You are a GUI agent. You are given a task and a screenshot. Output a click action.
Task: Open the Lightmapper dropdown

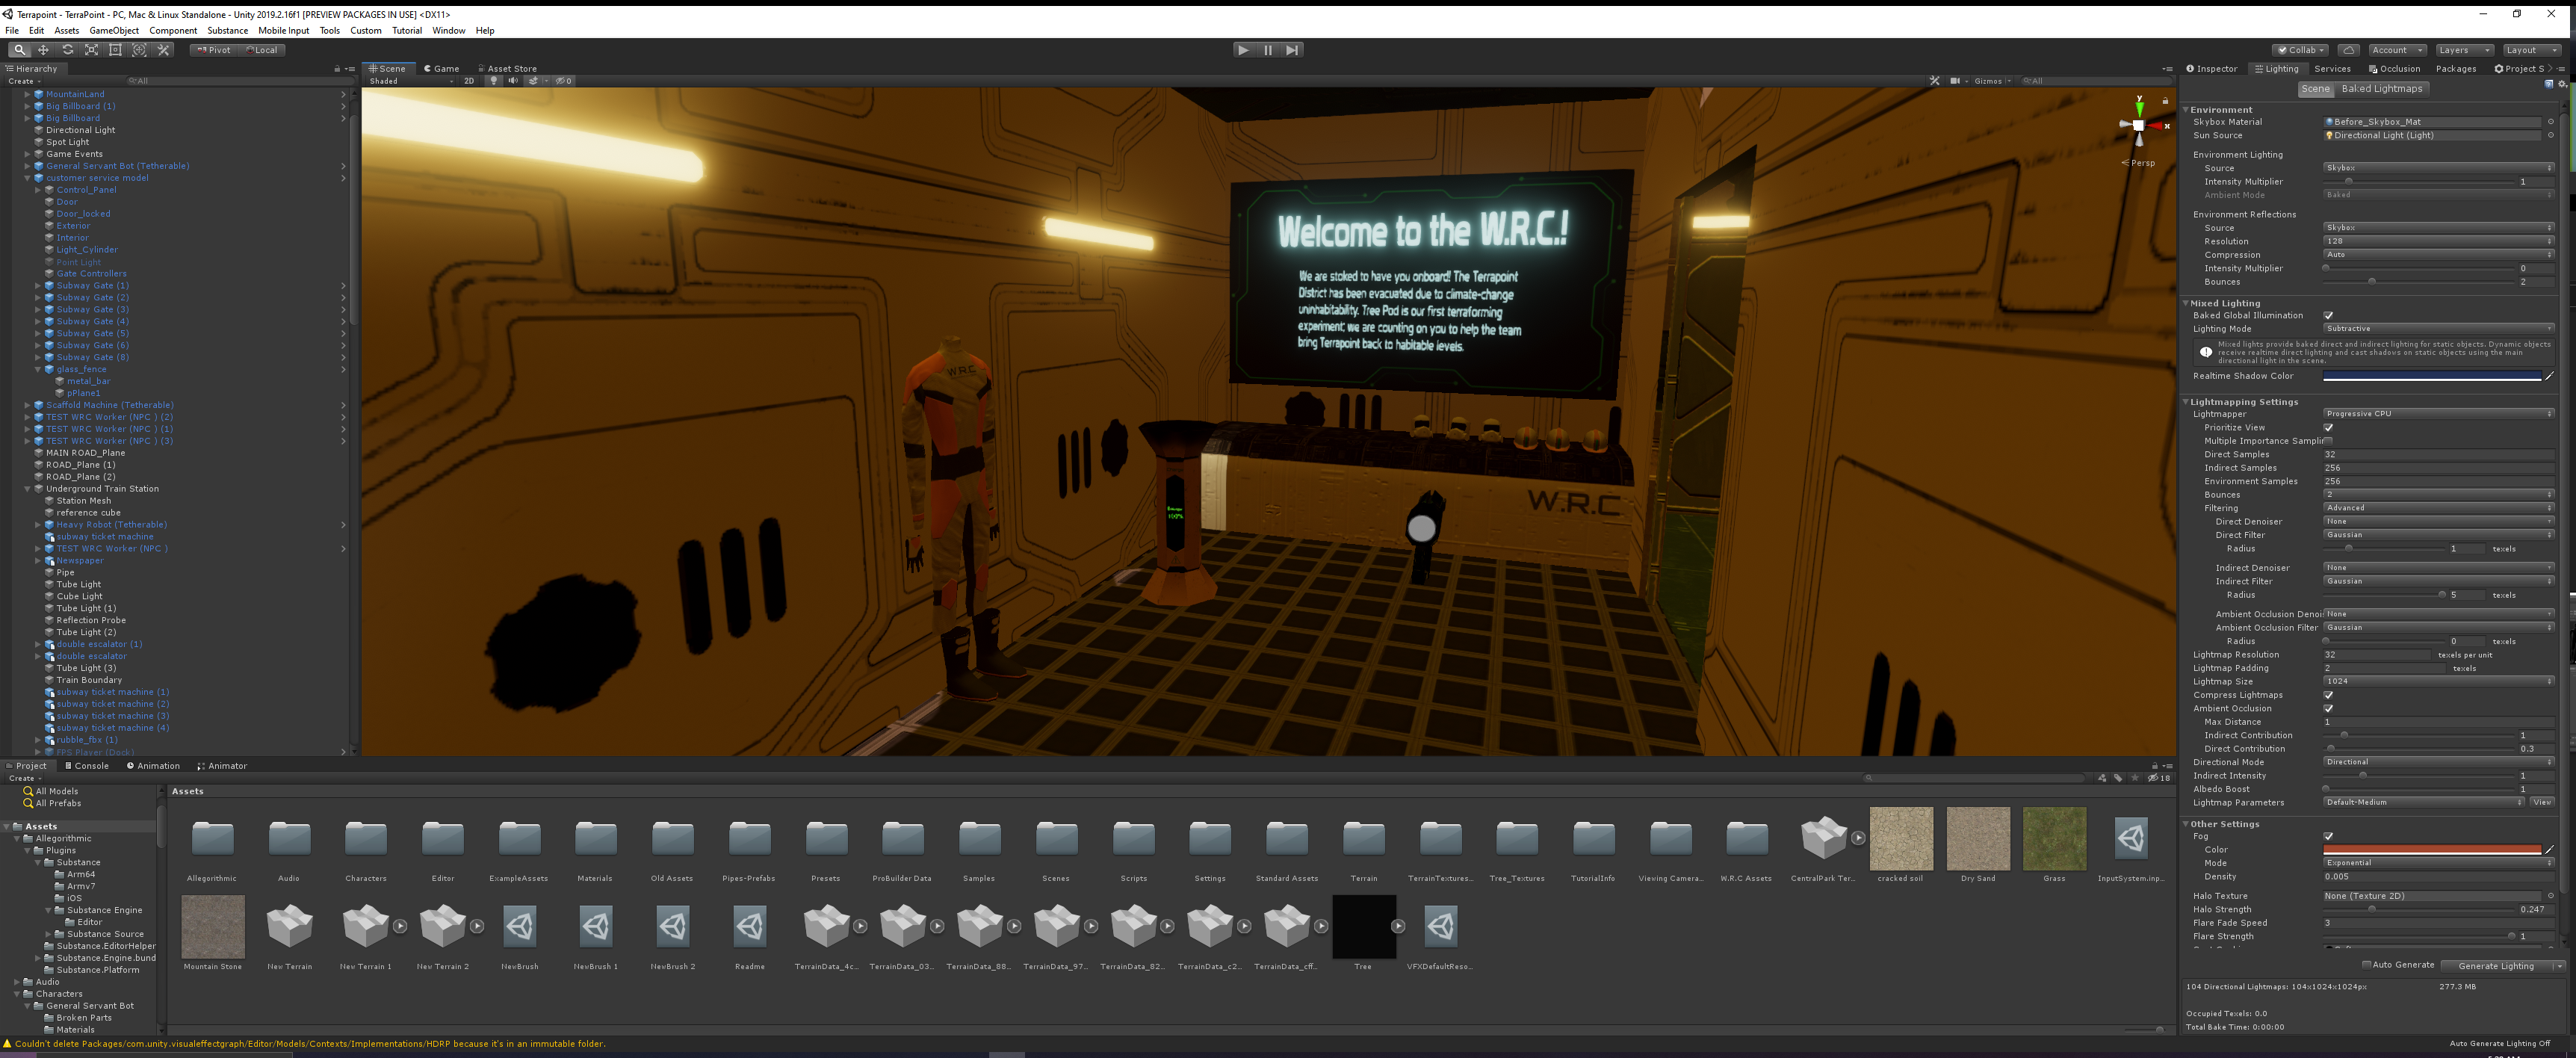2437,414
